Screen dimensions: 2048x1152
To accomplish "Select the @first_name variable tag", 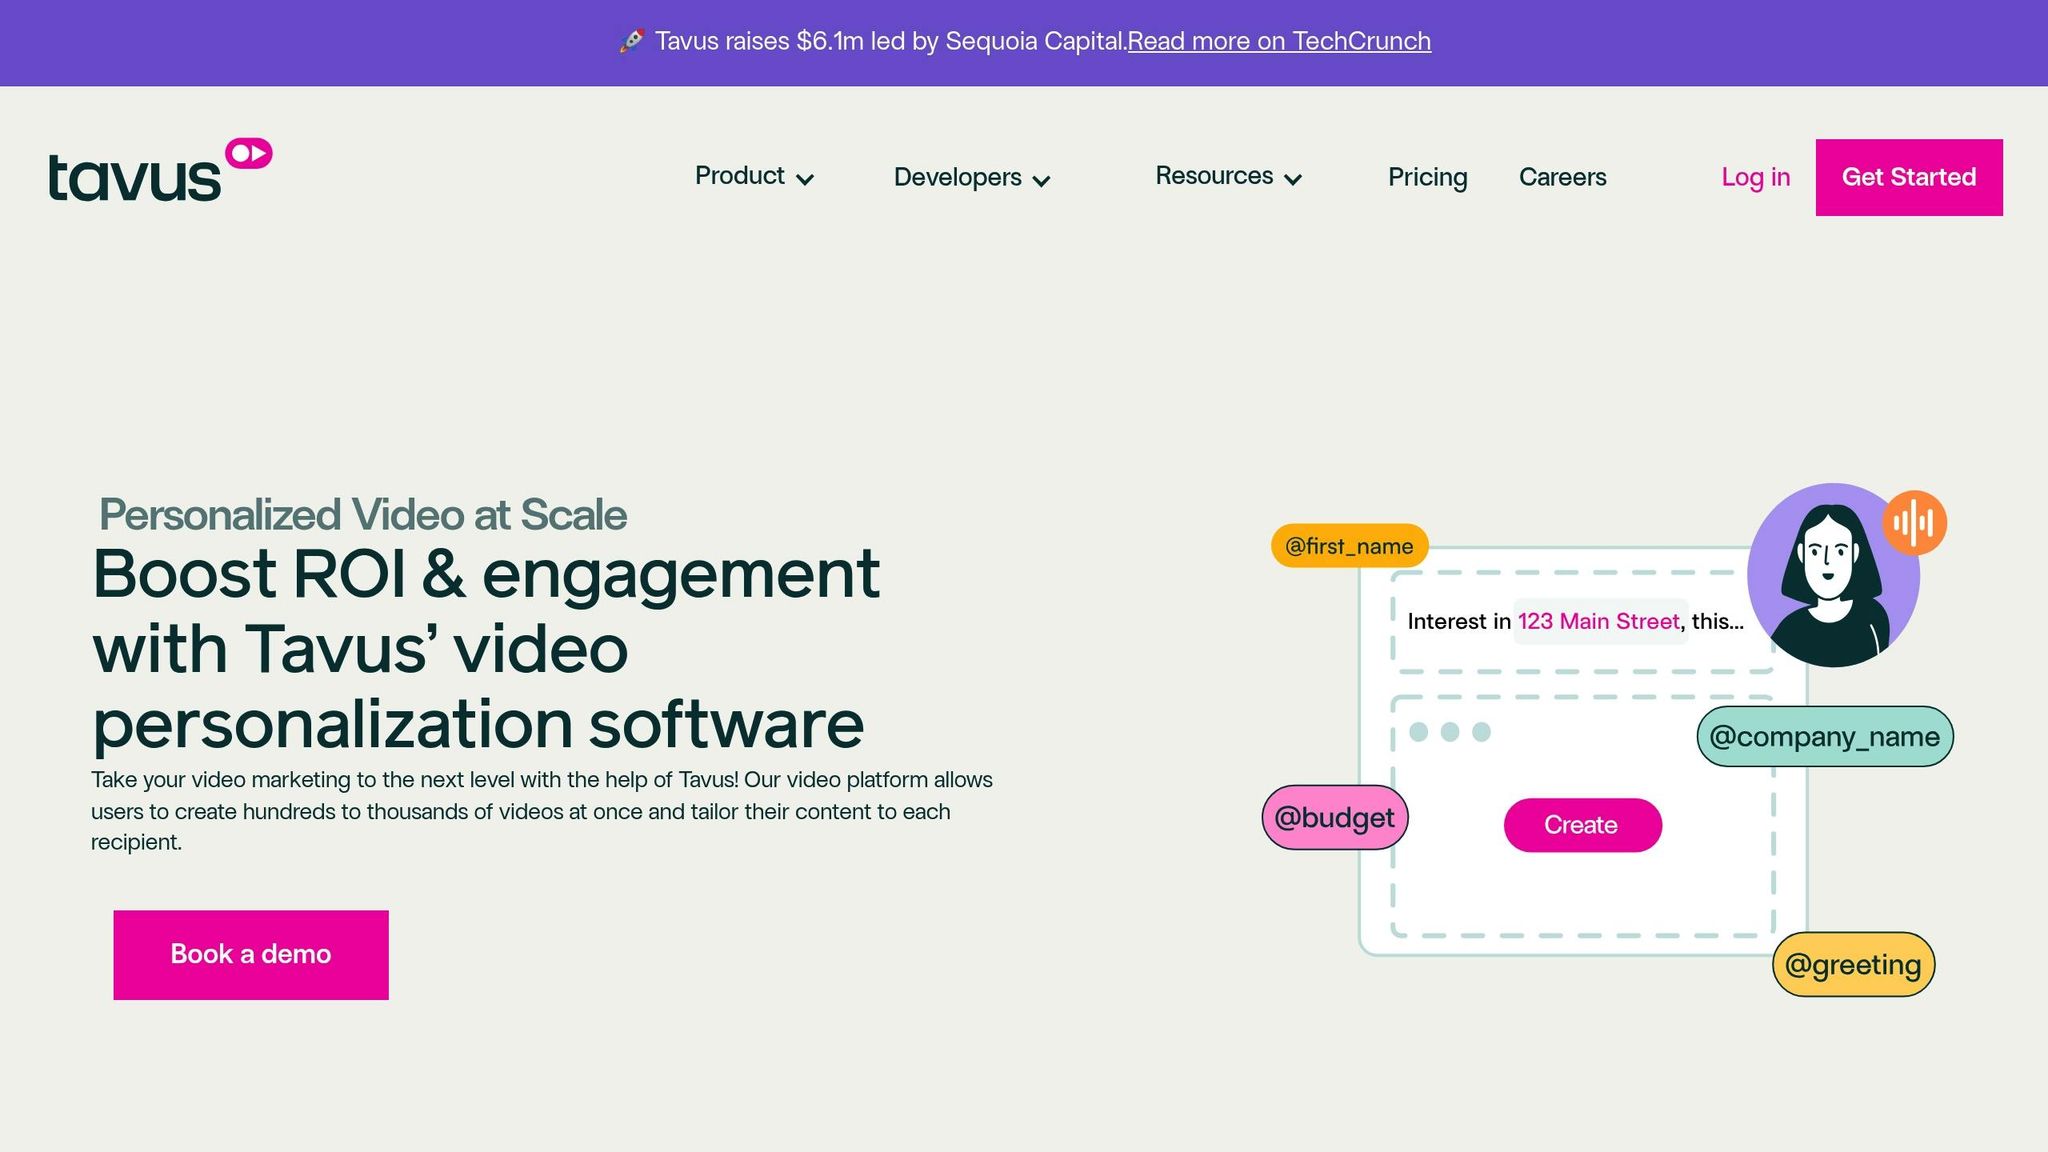I will point(1349,546).
